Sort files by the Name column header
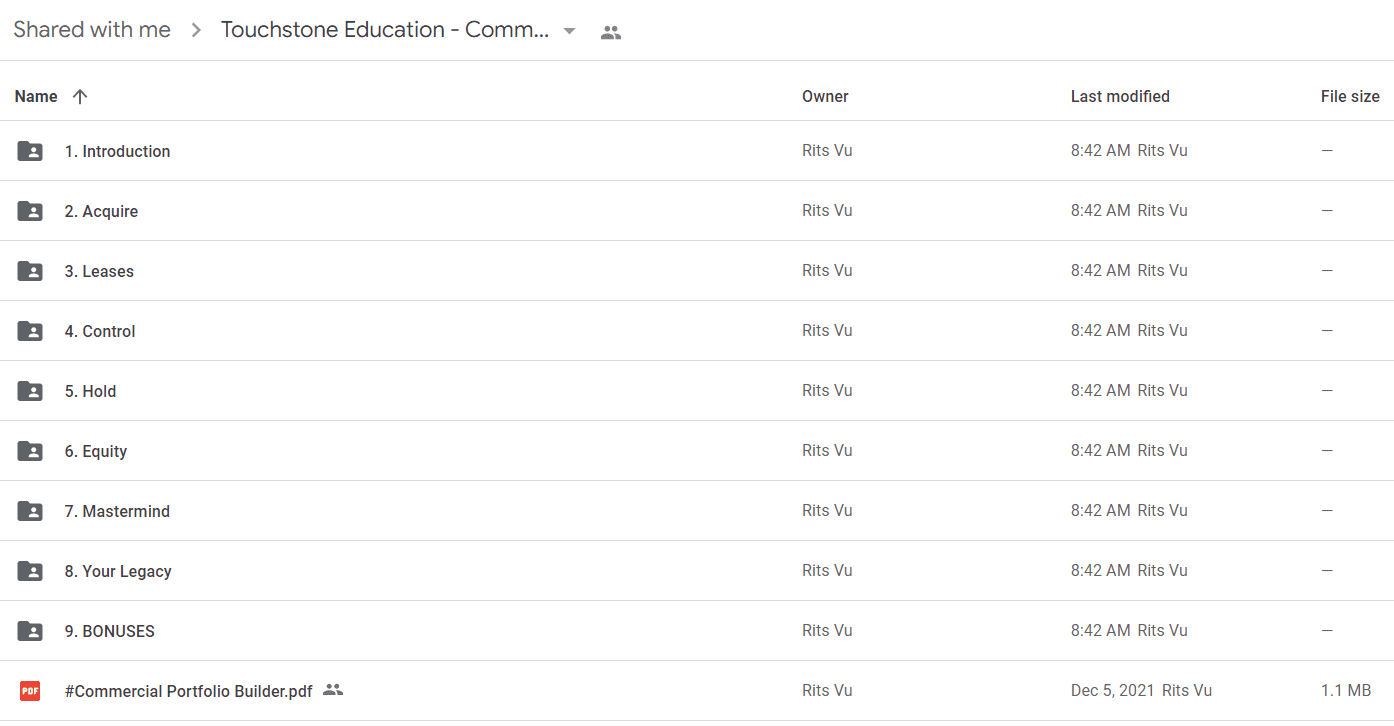The height and width of the screenshot is (726, 1394). pyautogui.click(x=36, y=97)
